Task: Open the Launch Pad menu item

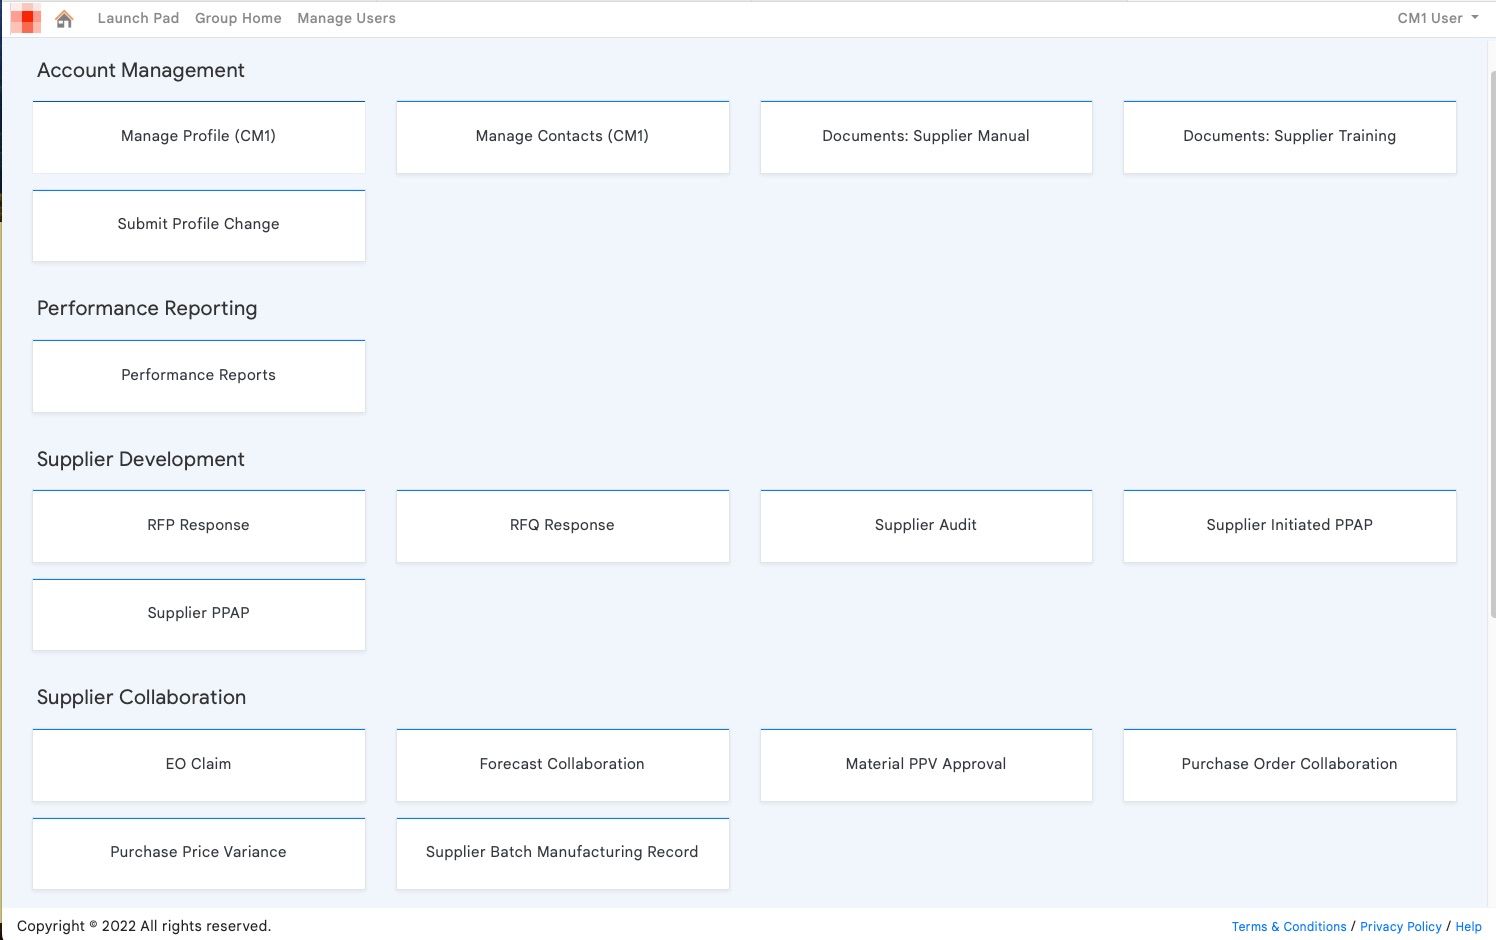Action: (x=138, y=18)
